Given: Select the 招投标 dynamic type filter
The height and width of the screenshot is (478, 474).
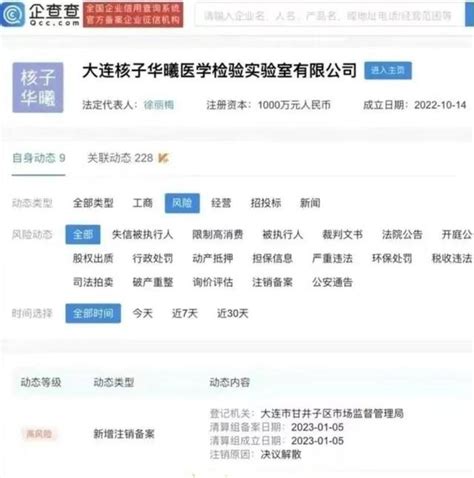Looking at the screenshot, I should pyautogui.click(x=266, y=203).
